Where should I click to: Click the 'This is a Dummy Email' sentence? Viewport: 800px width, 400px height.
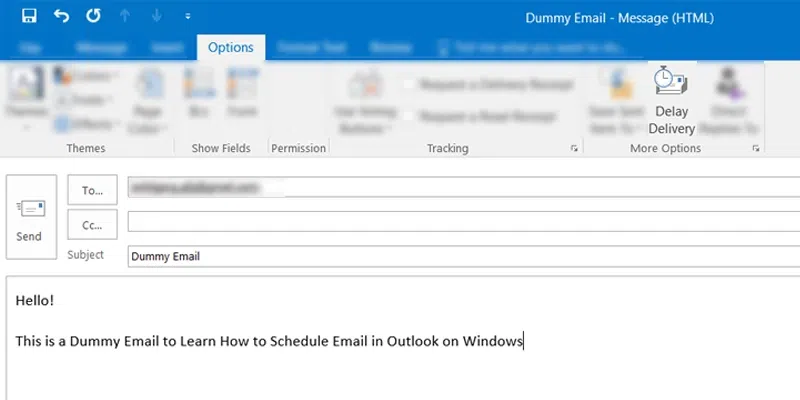(x=269, y=341)
